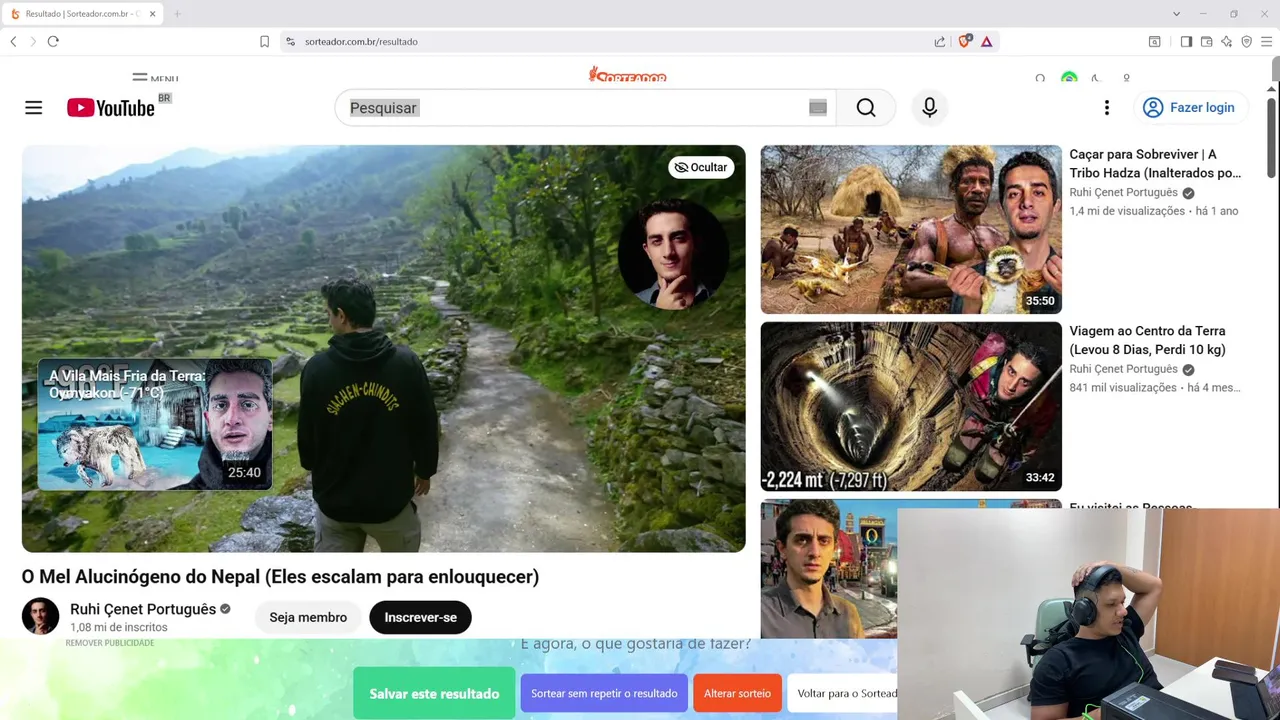Click 1,08 mi de inscritos text
1280x720 pixels.
pos(118,627)
